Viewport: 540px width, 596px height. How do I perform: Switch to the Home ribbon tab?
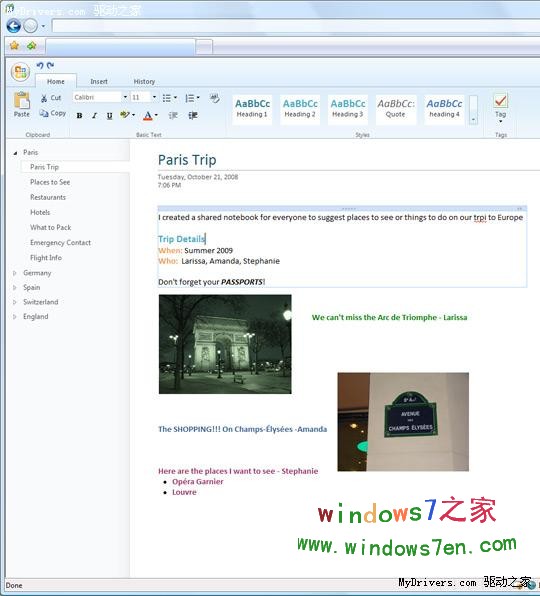[56, 81]
